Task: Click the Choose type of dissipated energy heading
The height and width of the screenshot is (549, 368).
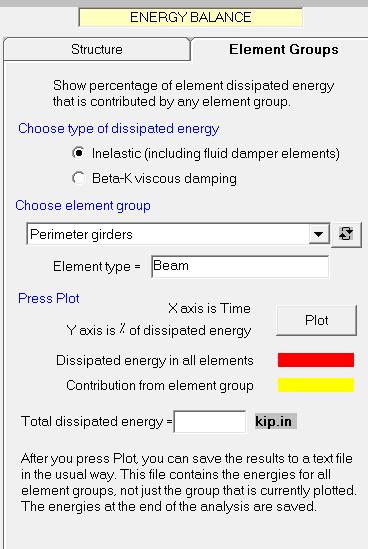Action: point(119,129)
